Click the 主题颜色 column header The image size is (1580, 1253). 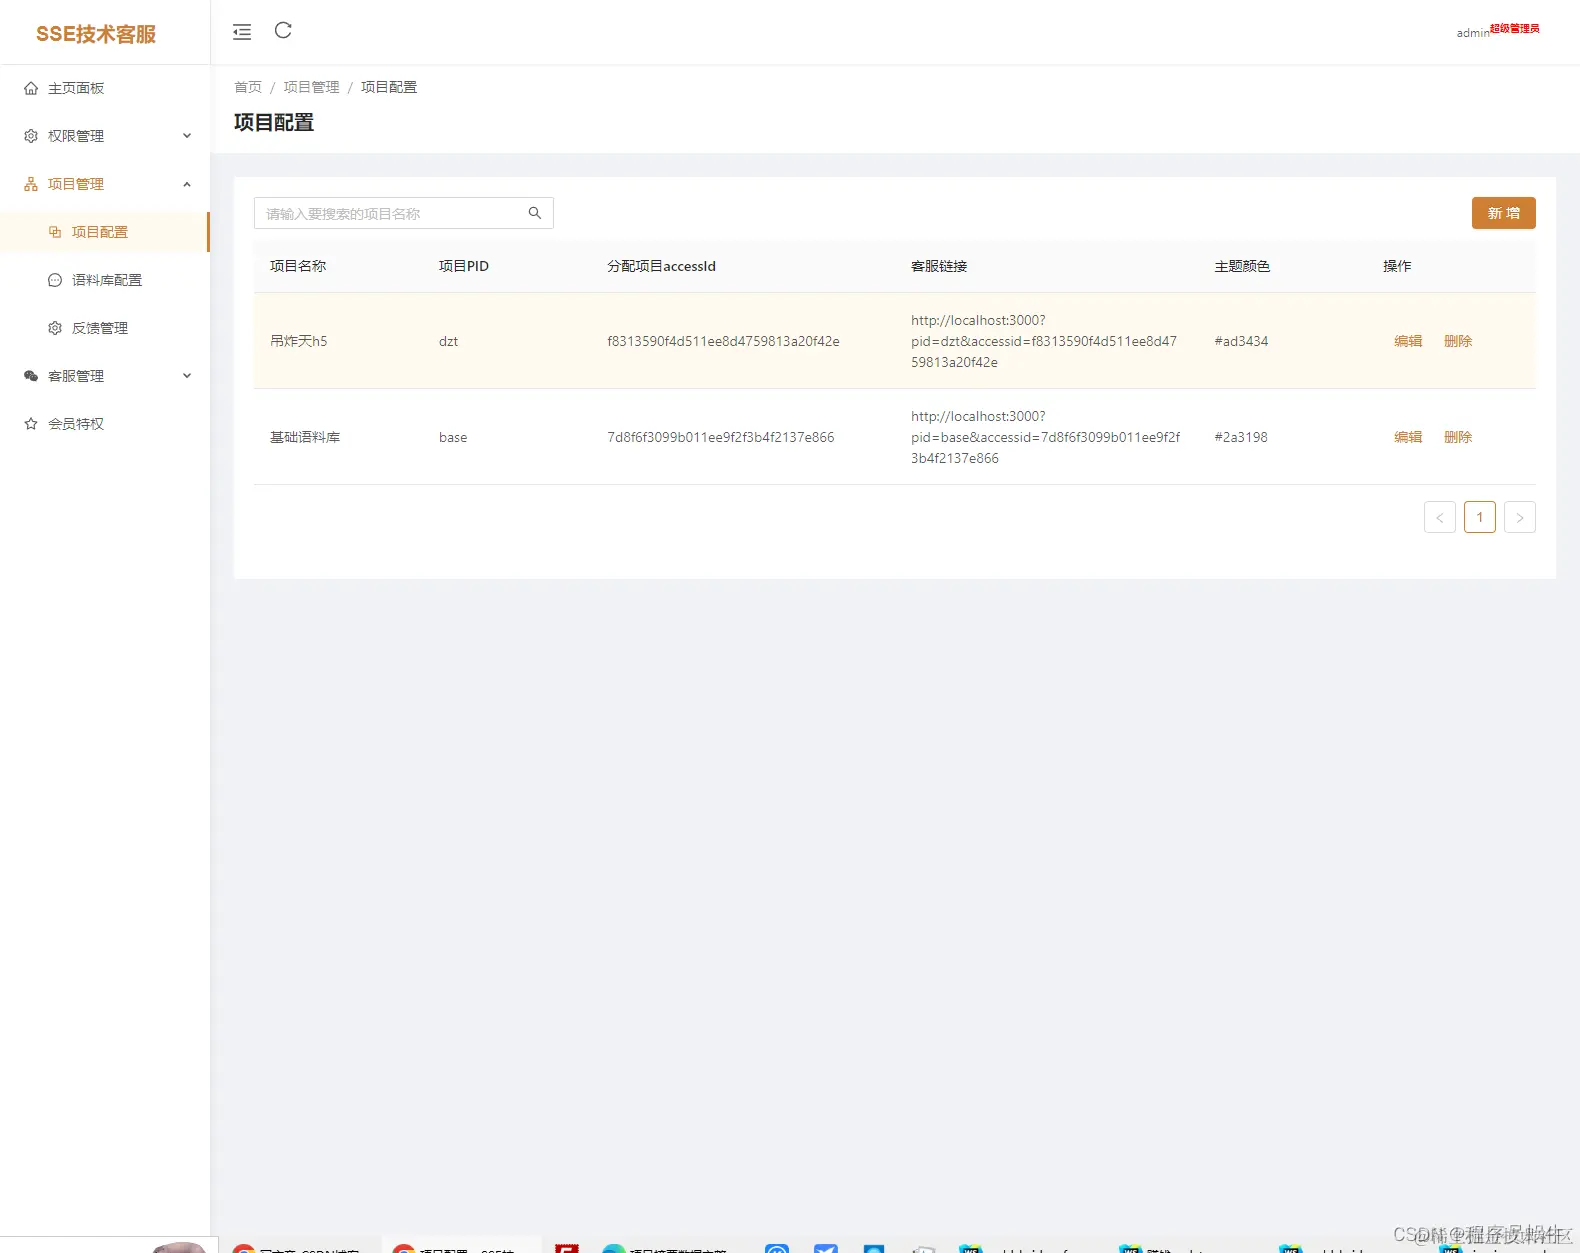pos(1243,266)
